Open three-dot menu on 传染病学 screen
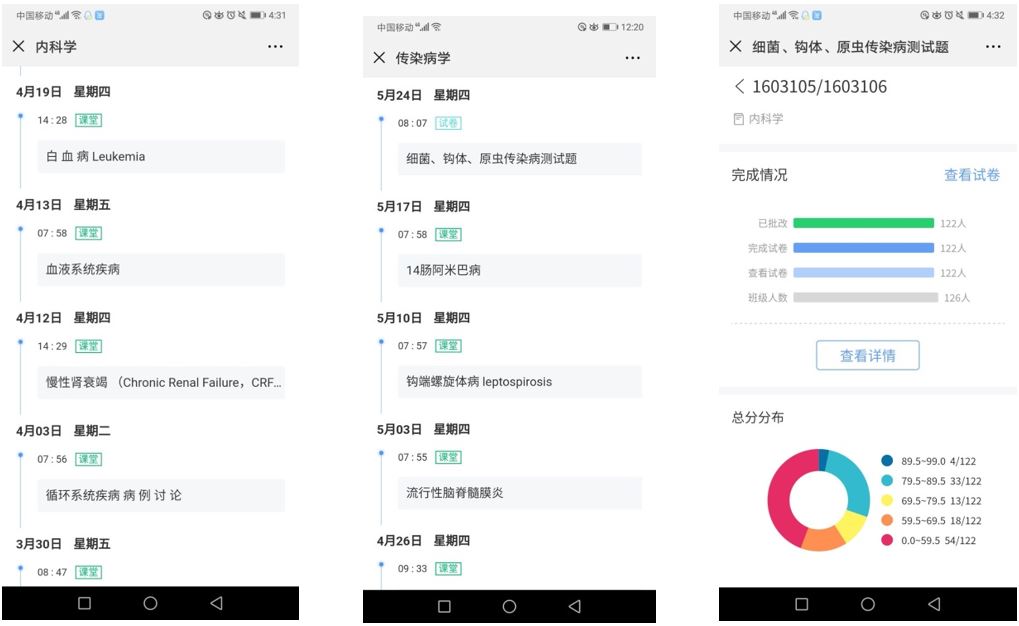Screen dimensions: 1019x626 [633, 58]
